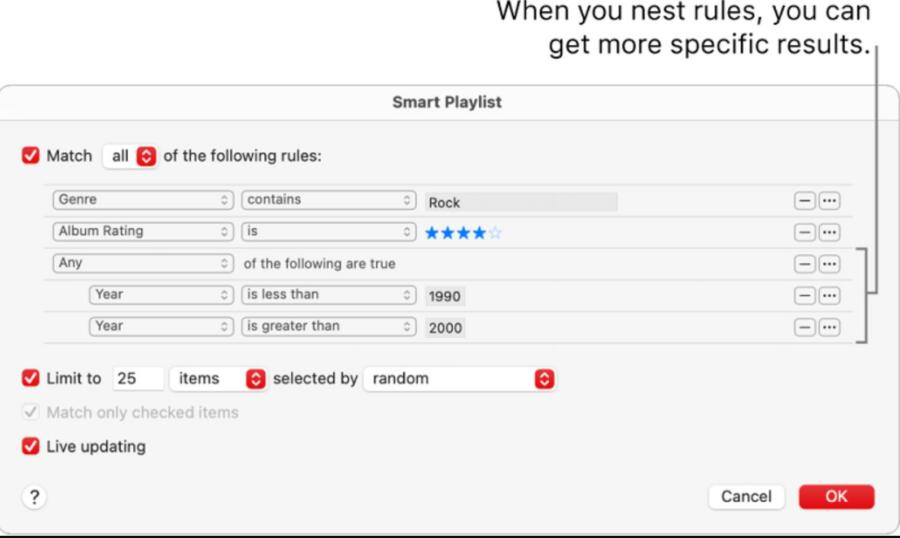This screenshot has width=900, height=538.
Task: Disable the Live updating checkbox
Action: [x=30, y=446]
